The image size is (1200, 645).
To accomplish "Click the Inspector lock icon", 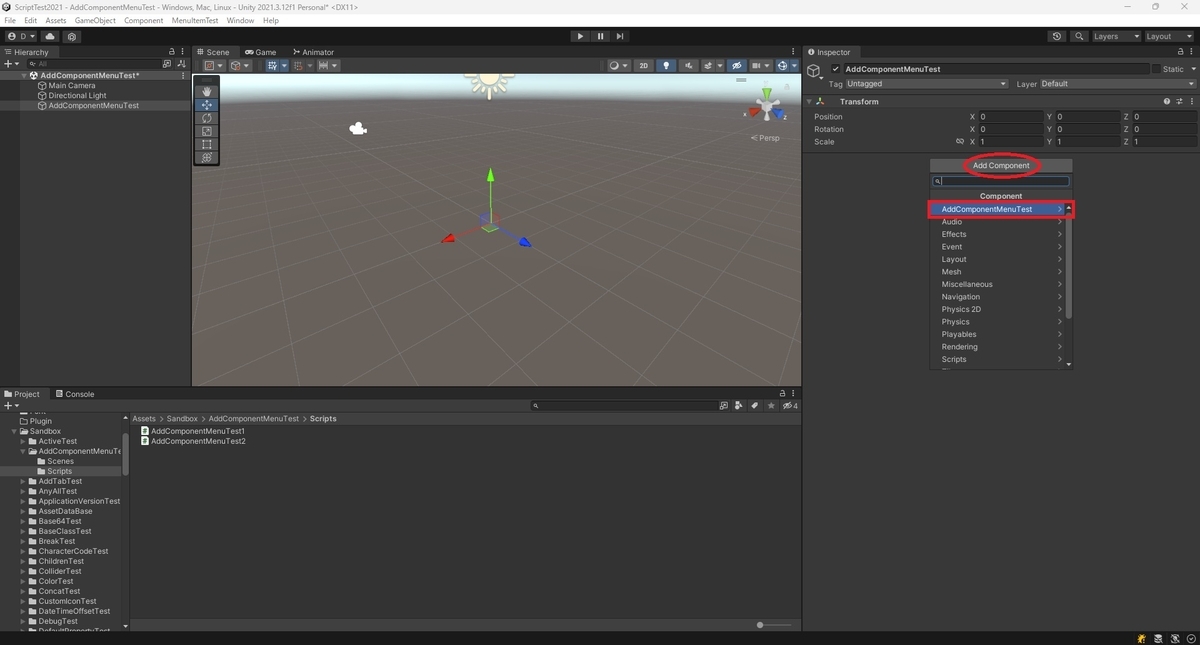I will point(1179,52).
